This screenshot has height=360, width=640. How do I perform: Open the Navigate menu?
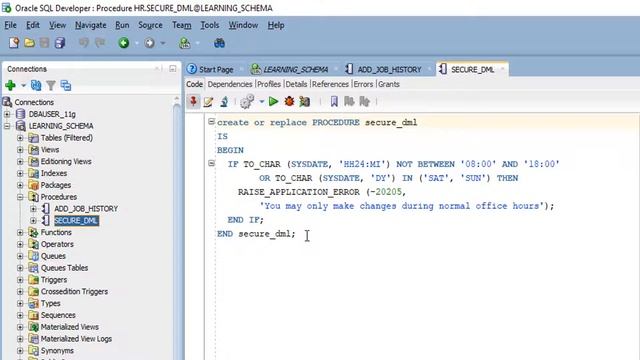91,25
